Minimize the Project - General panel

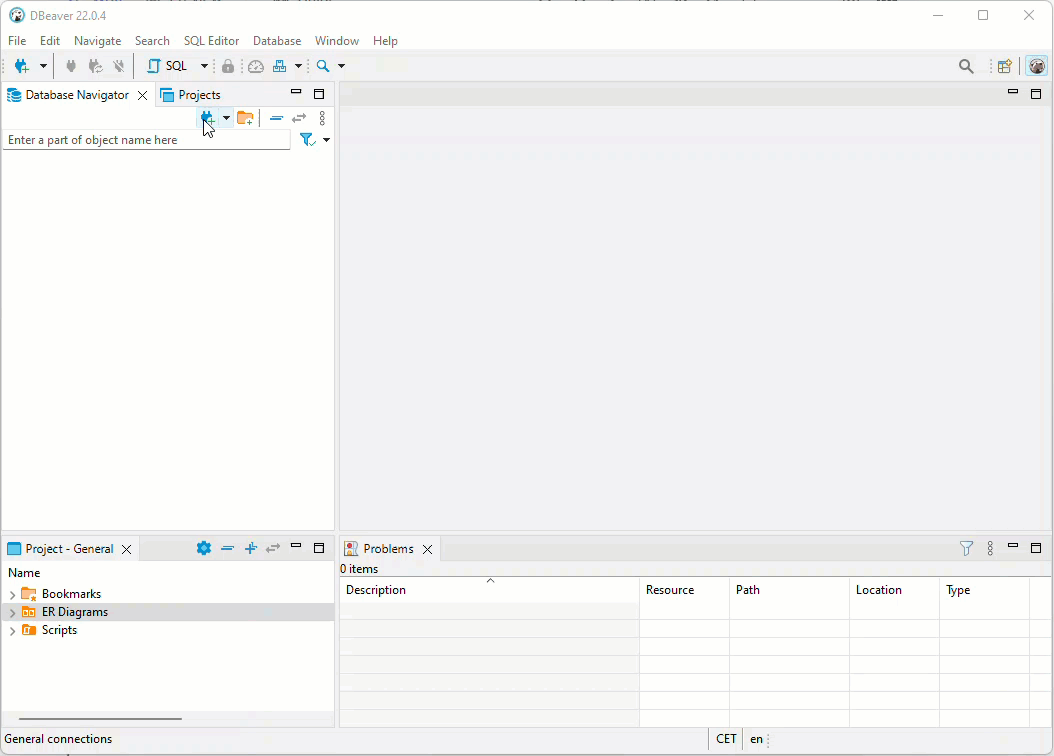point(296,546)
